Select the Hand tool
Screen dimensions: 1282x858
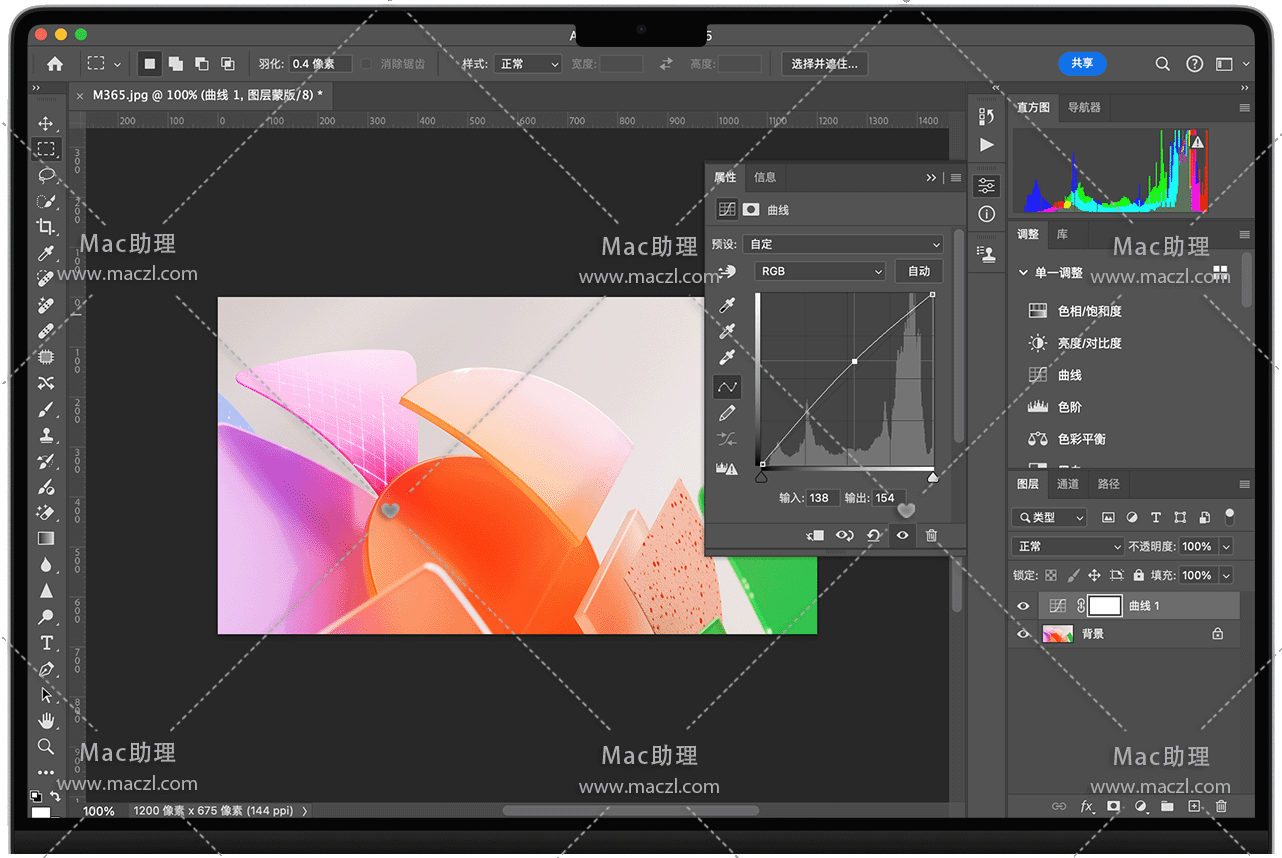coord(46,720)
